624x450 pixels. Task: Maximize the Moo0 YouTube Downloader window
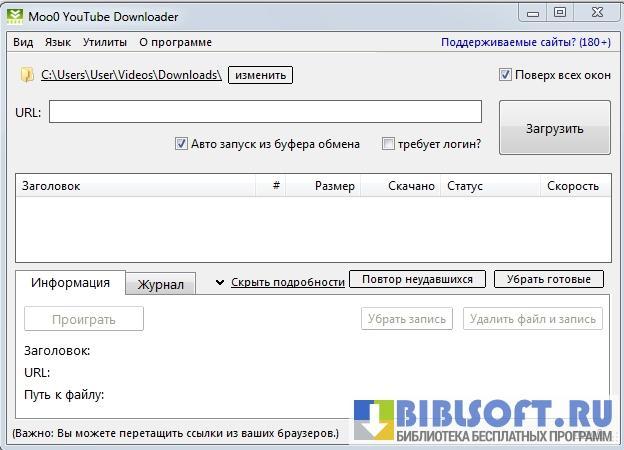tap(559, 12)
